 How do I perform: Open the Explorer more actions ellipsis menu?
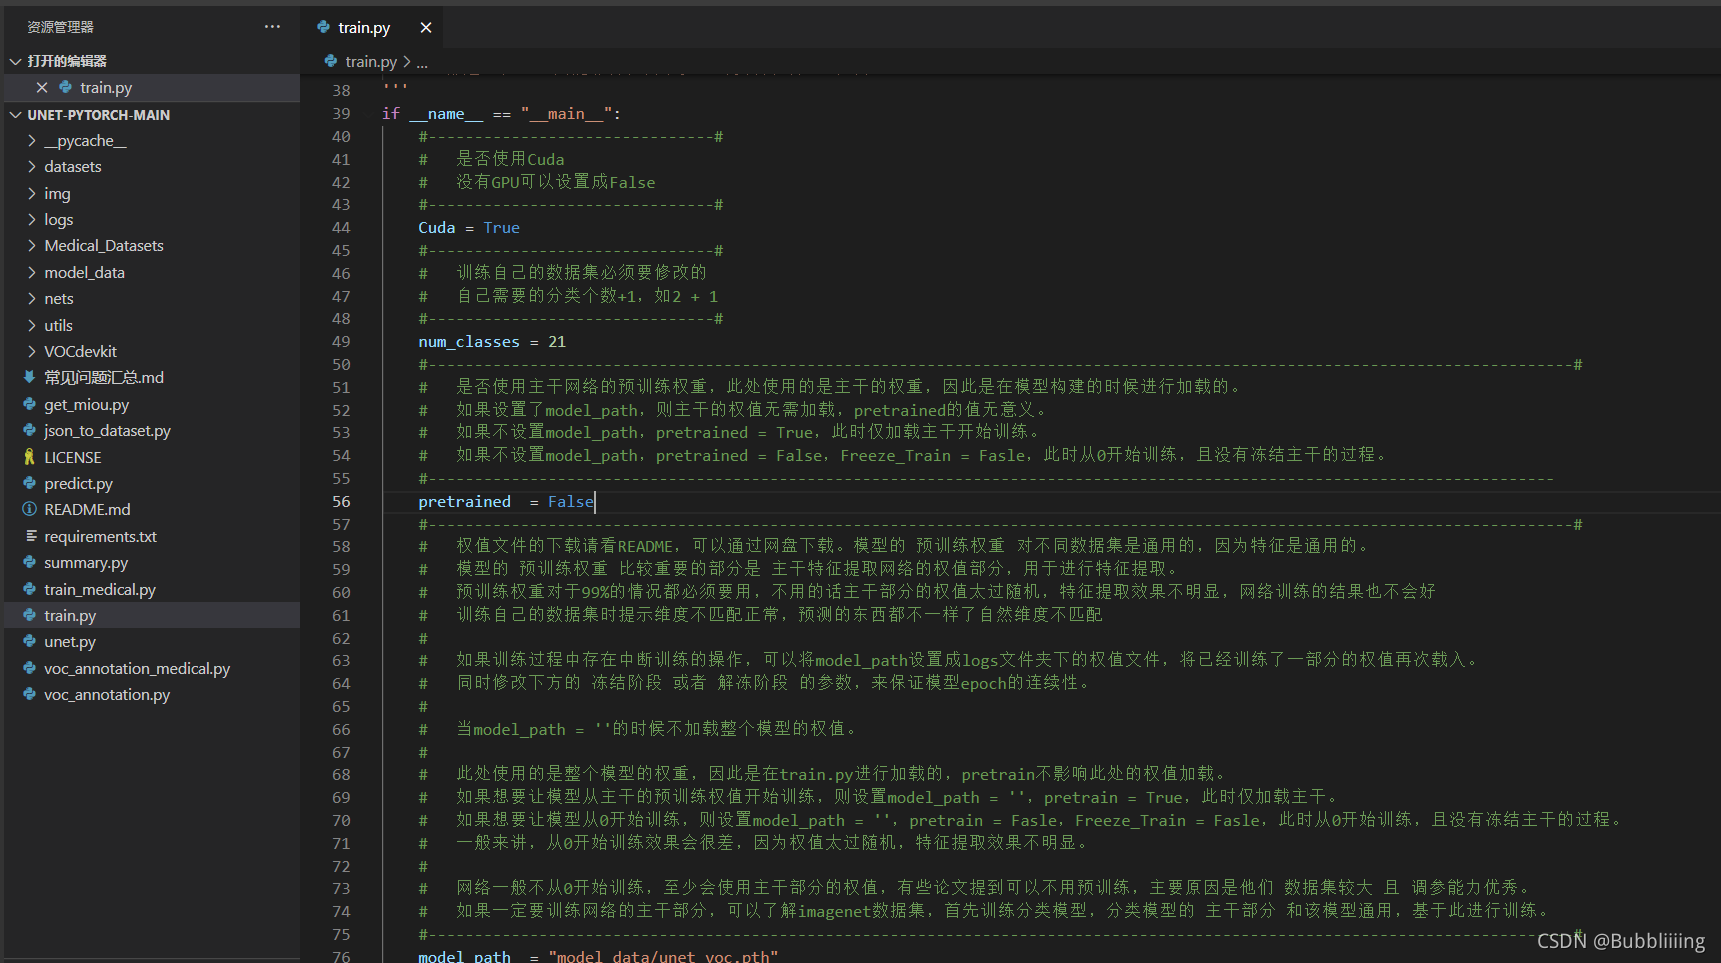(x=272, y=27)
